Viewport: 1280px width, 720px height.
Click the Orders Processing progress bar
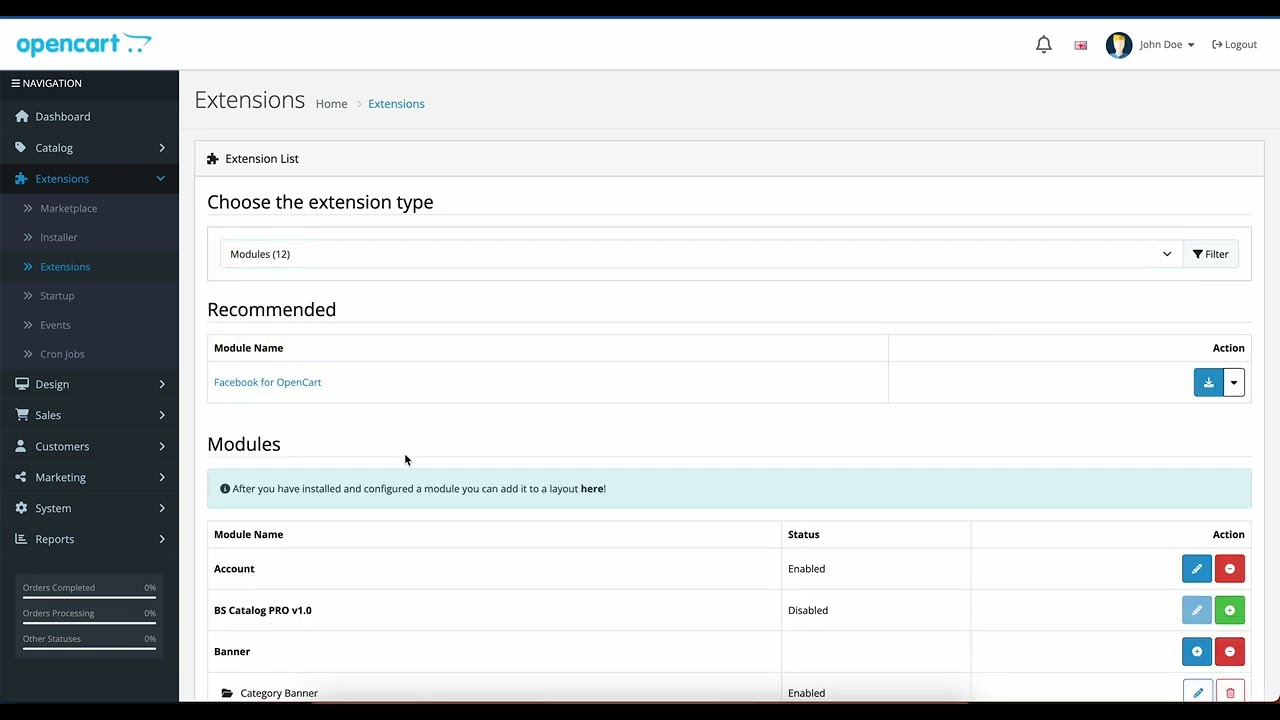(89, 624)
